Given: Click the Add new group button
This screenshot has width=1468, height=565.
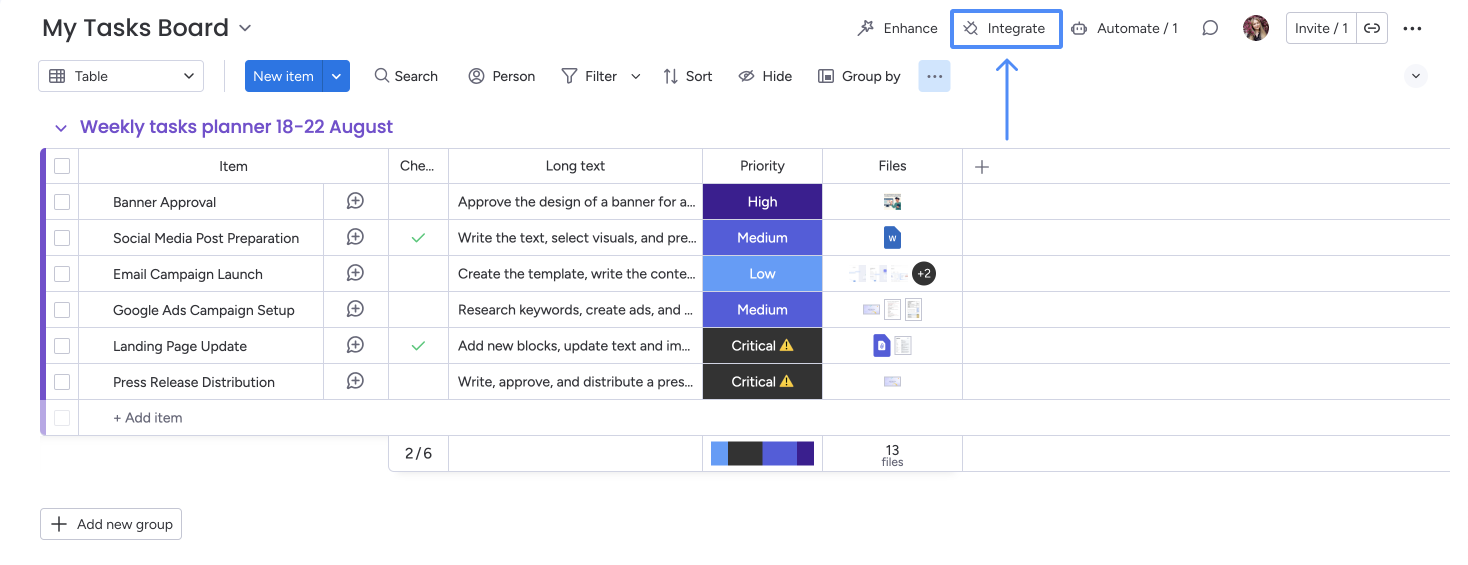Looking at the screenshot, I should point(111,524).
